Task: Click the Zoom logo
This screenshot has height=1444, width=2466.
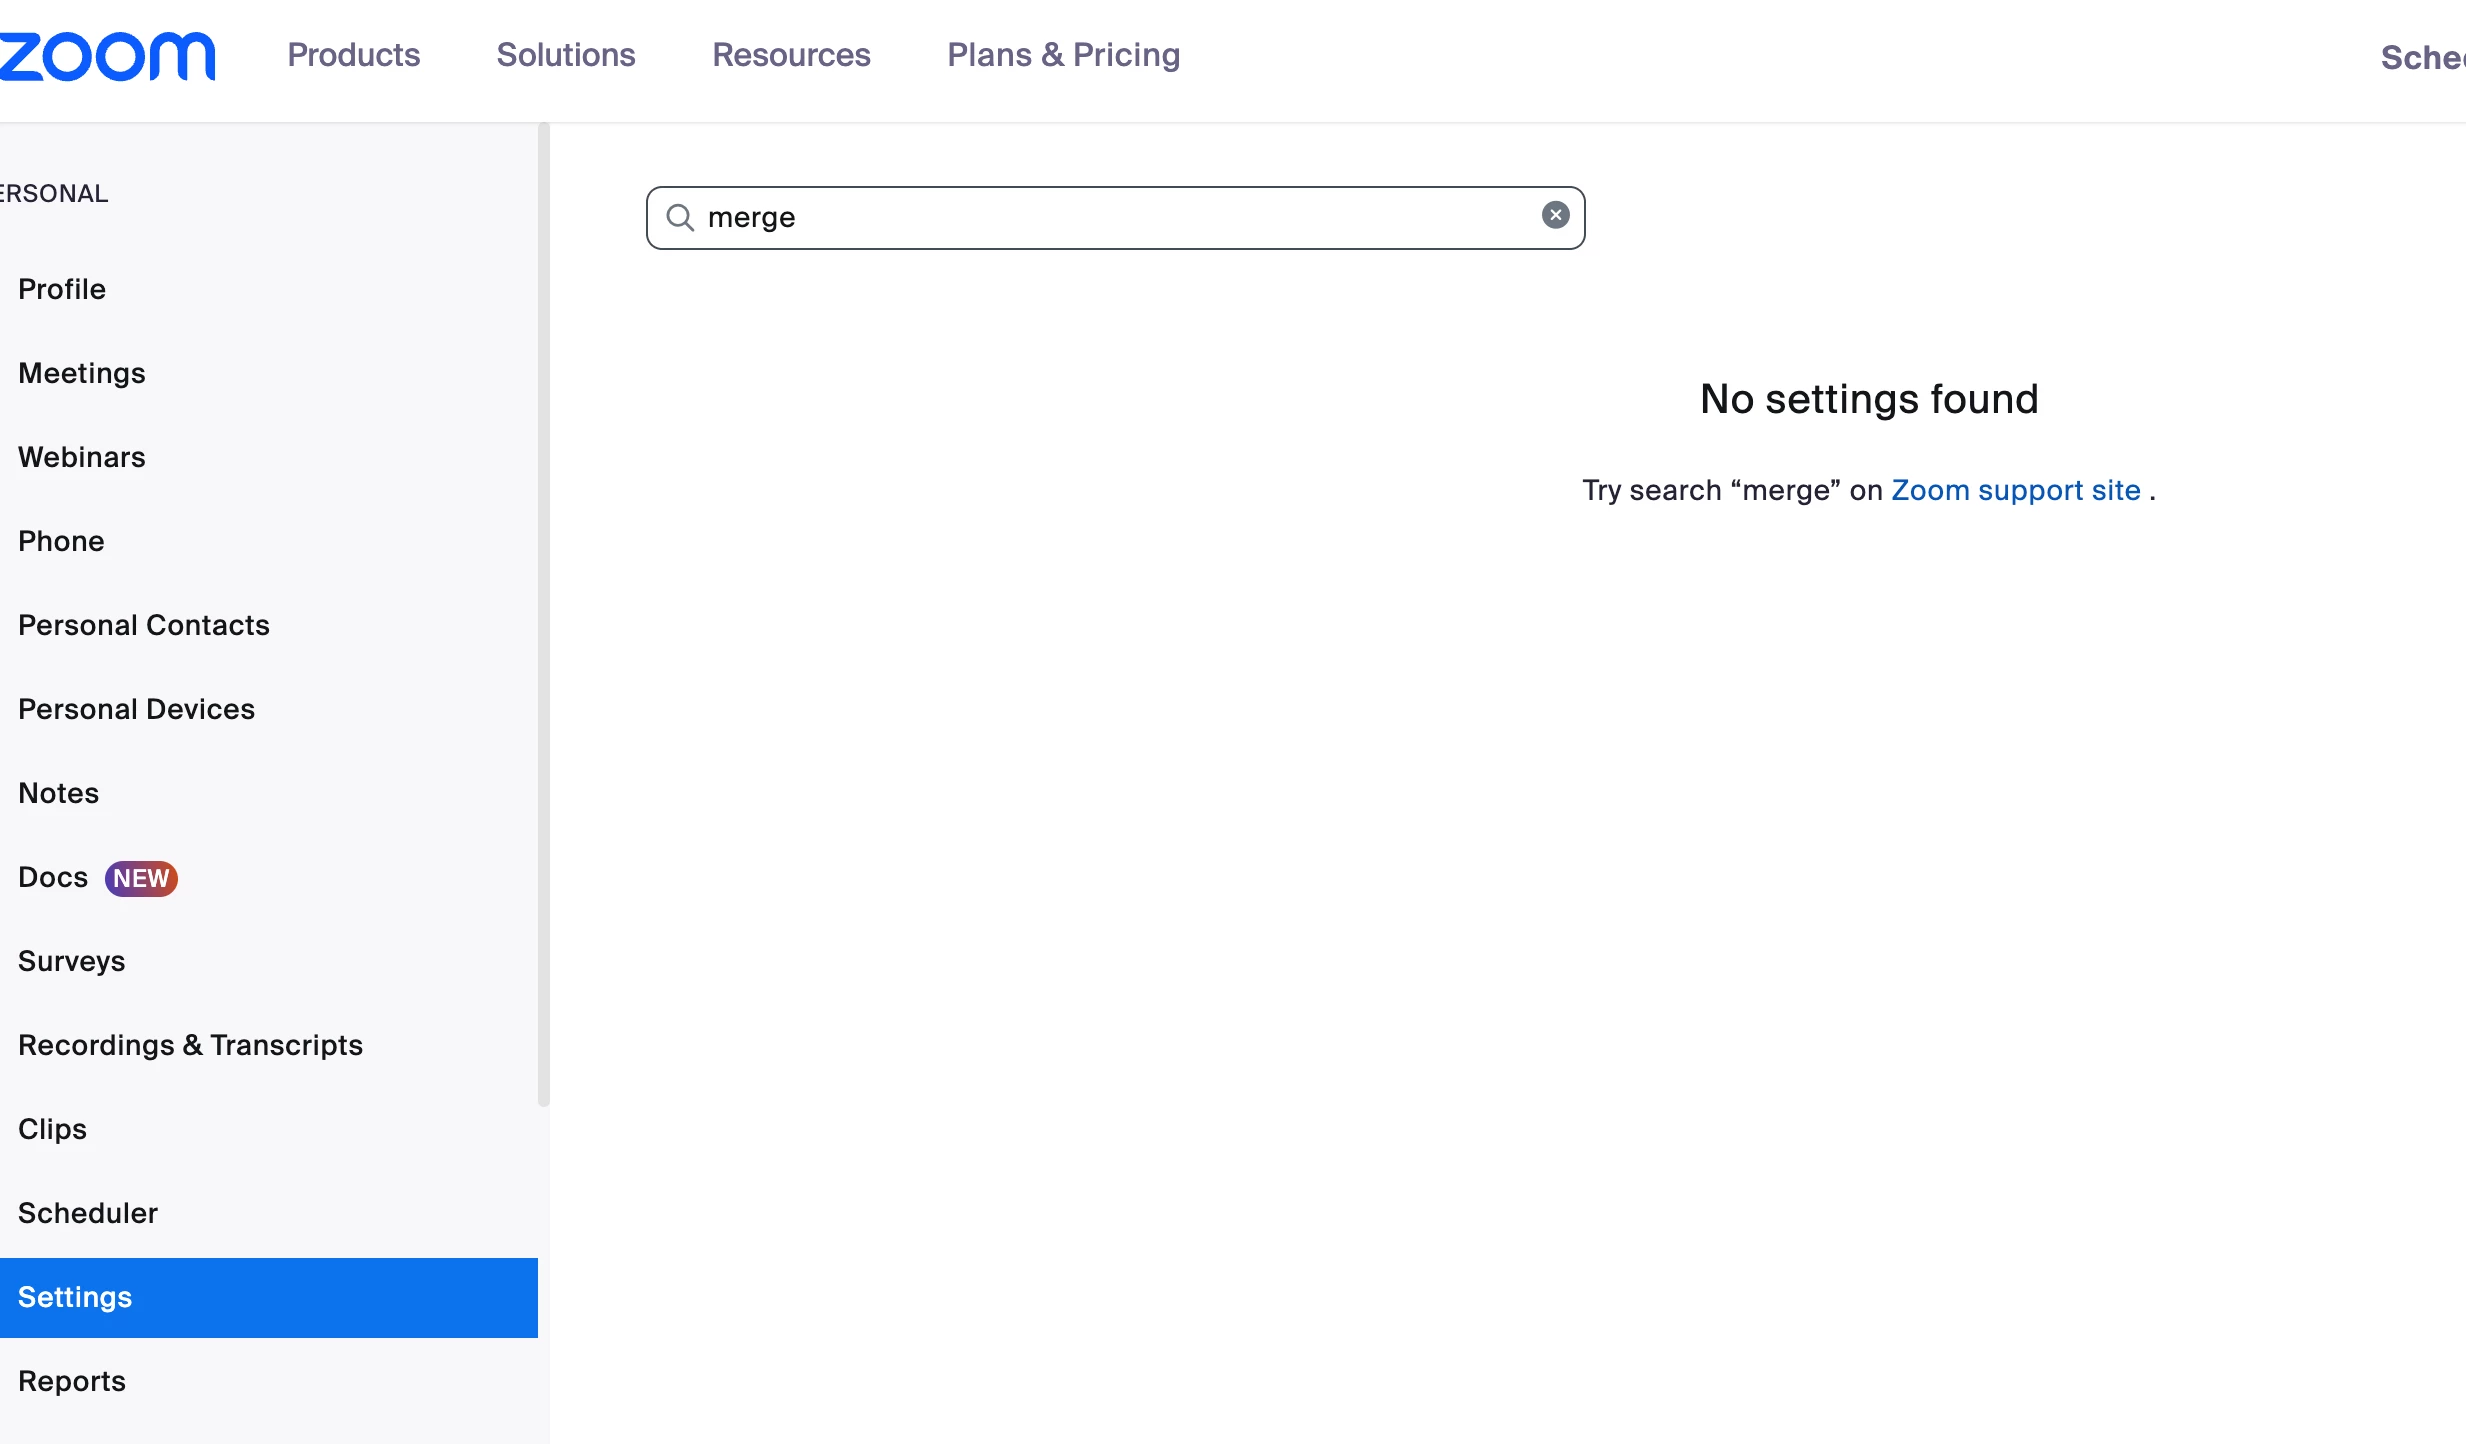Action: 107,56
